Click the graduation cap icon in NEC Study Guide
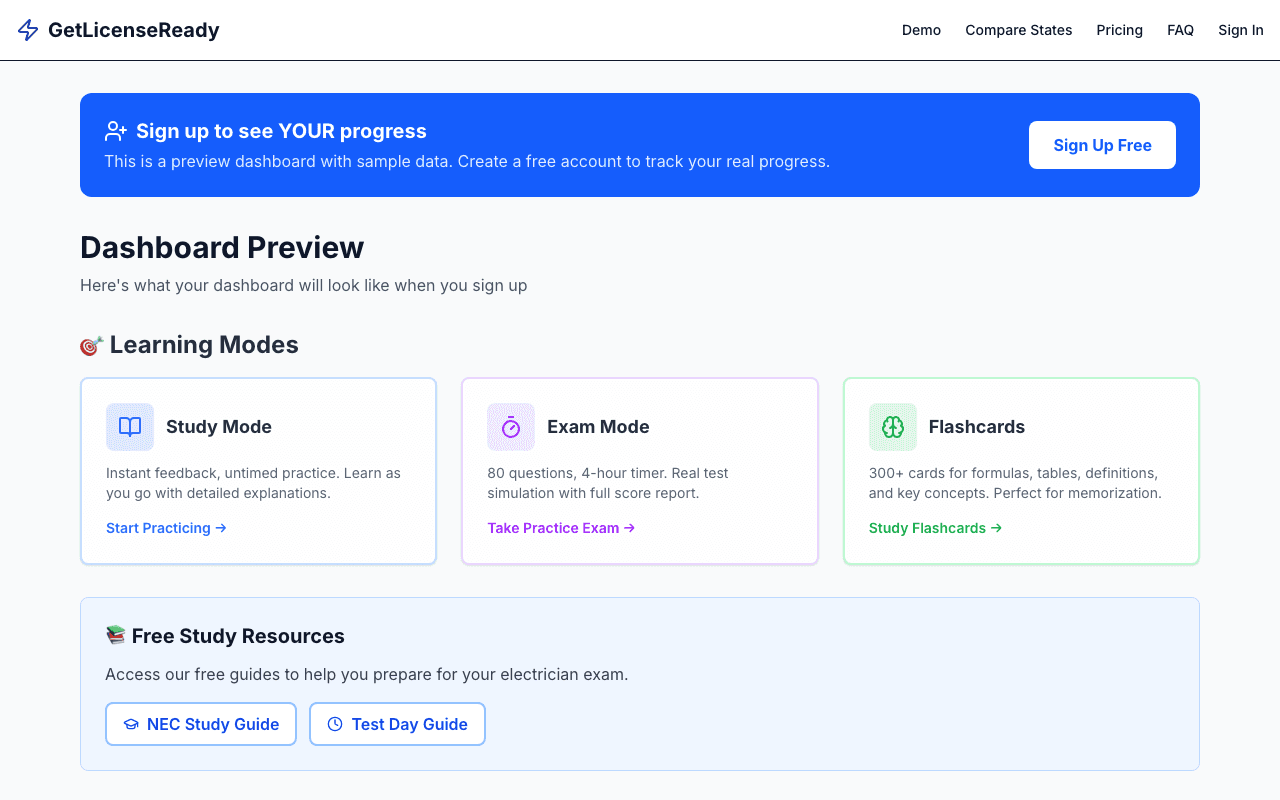1280x800 pixels. [x=131, y=723]
